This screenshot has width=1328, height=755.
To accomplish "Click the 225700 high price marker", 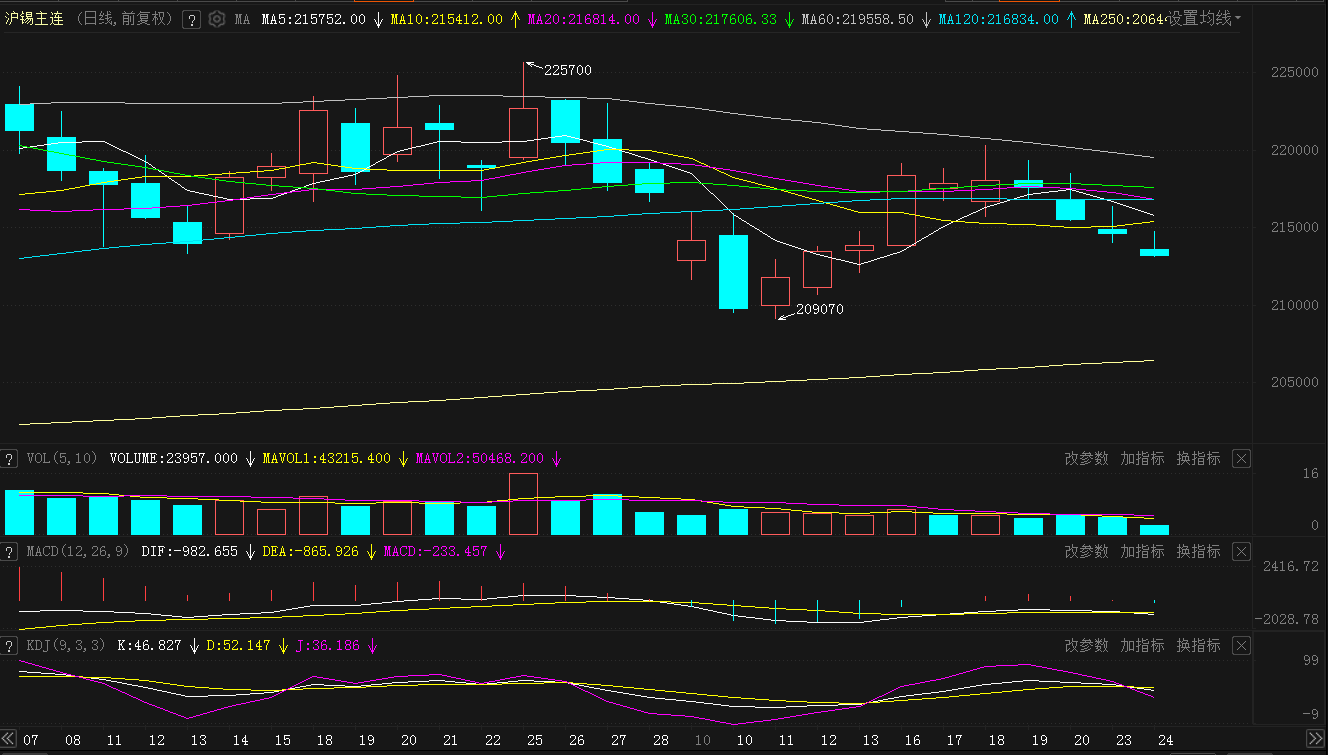I will (567, 70).
